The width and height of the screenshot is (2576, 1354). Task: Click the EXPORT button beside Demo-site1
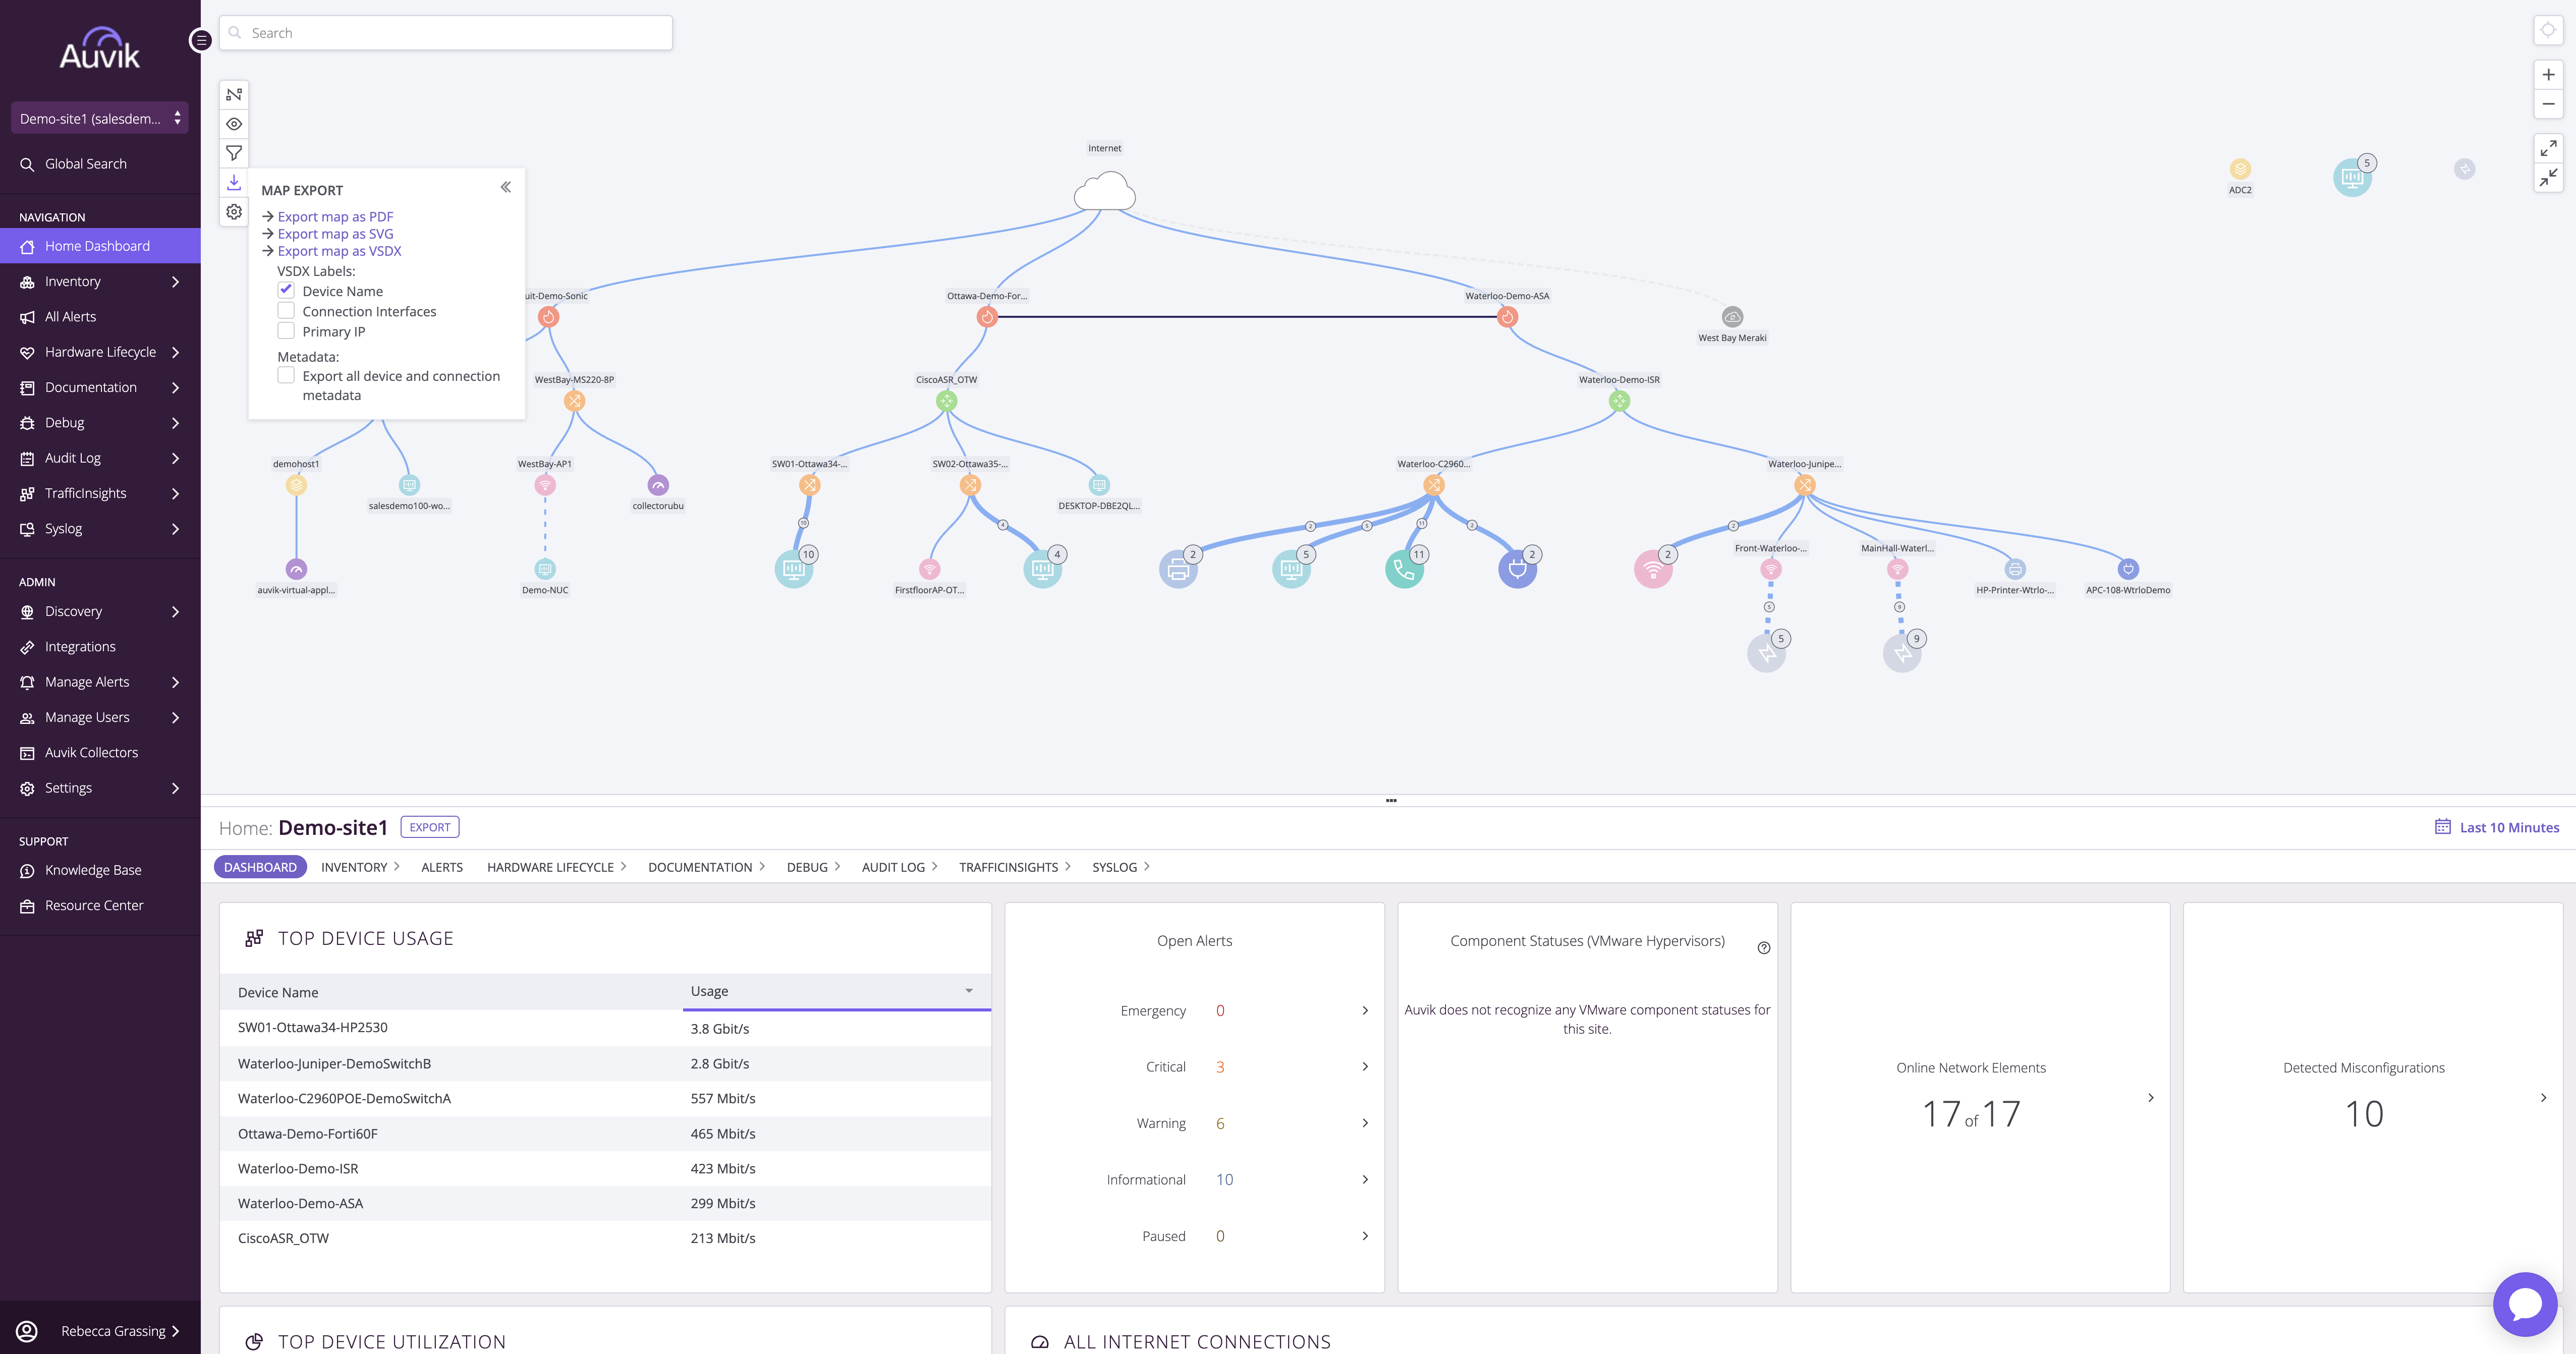pyautogui.click(x=430, y=827)
